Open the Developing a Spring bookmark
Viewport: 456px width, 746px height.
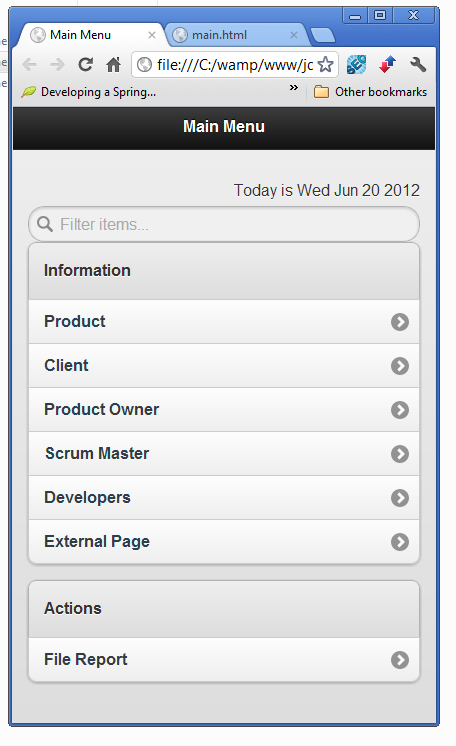point(89,92)
